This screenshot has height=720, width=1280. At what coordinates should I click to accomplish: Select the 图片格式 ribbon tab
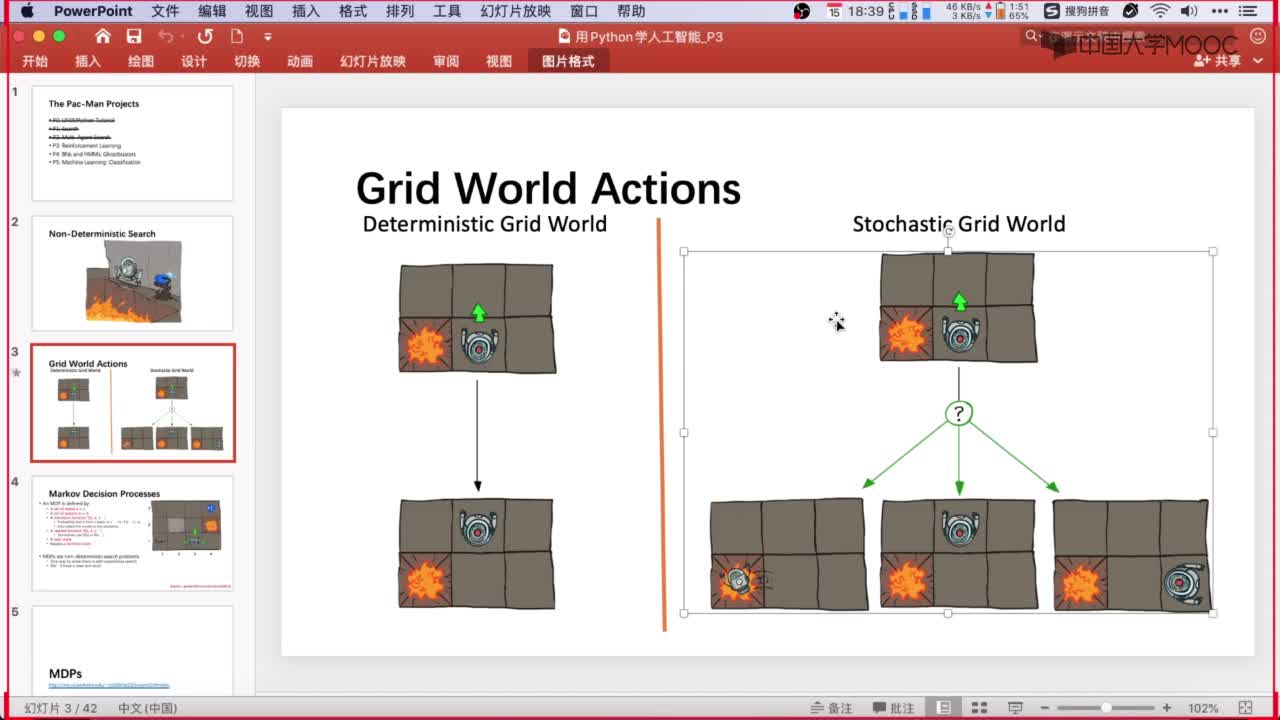click(568, 61)
